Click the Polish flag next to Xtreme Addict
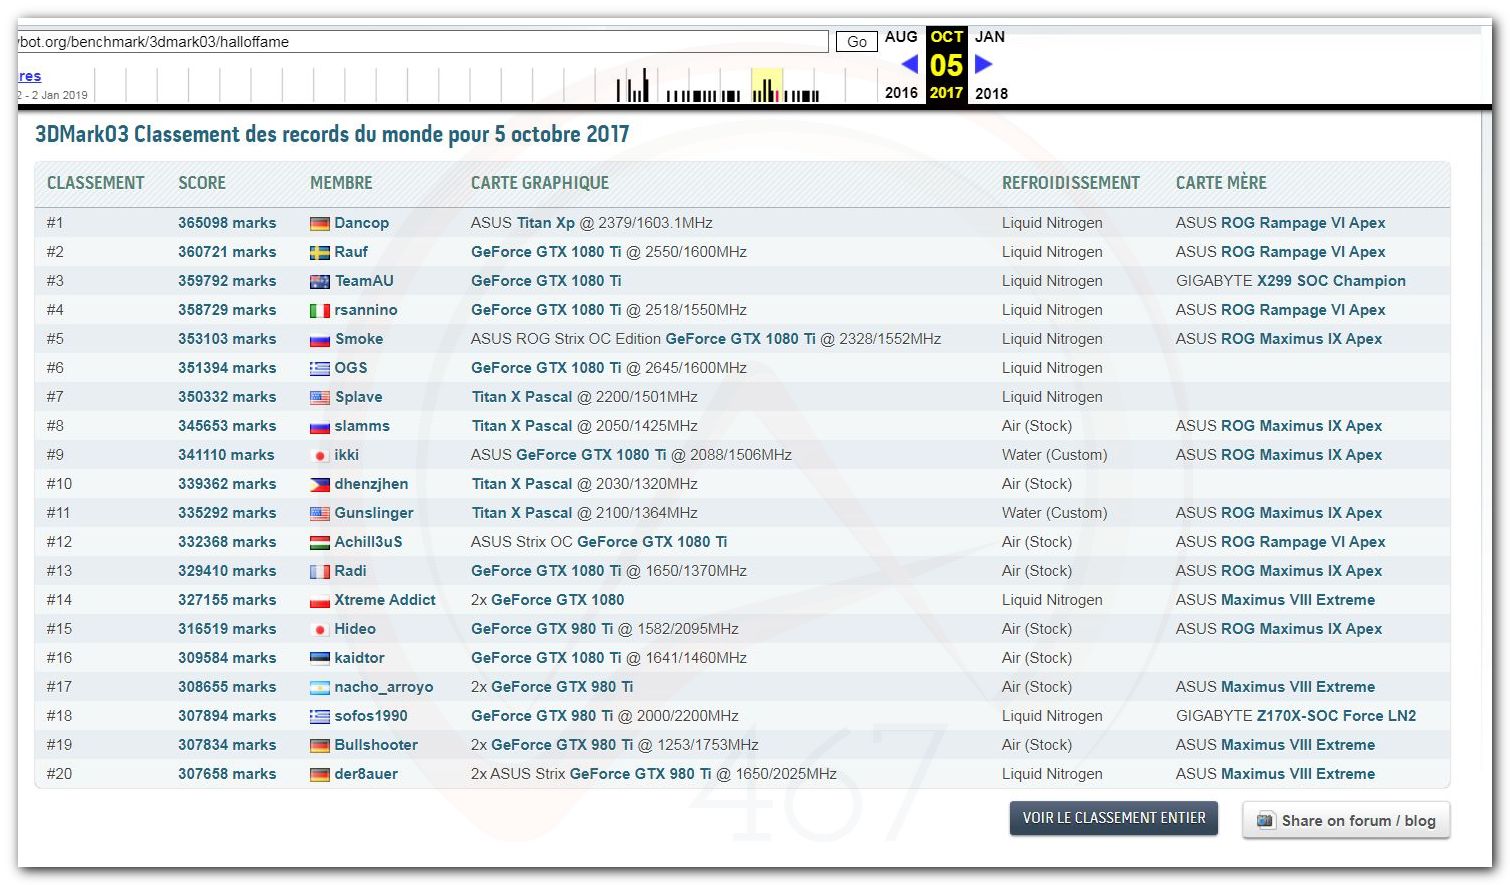Image resolution: width=1510 pixels, height=885 pixels. (320, 601)
